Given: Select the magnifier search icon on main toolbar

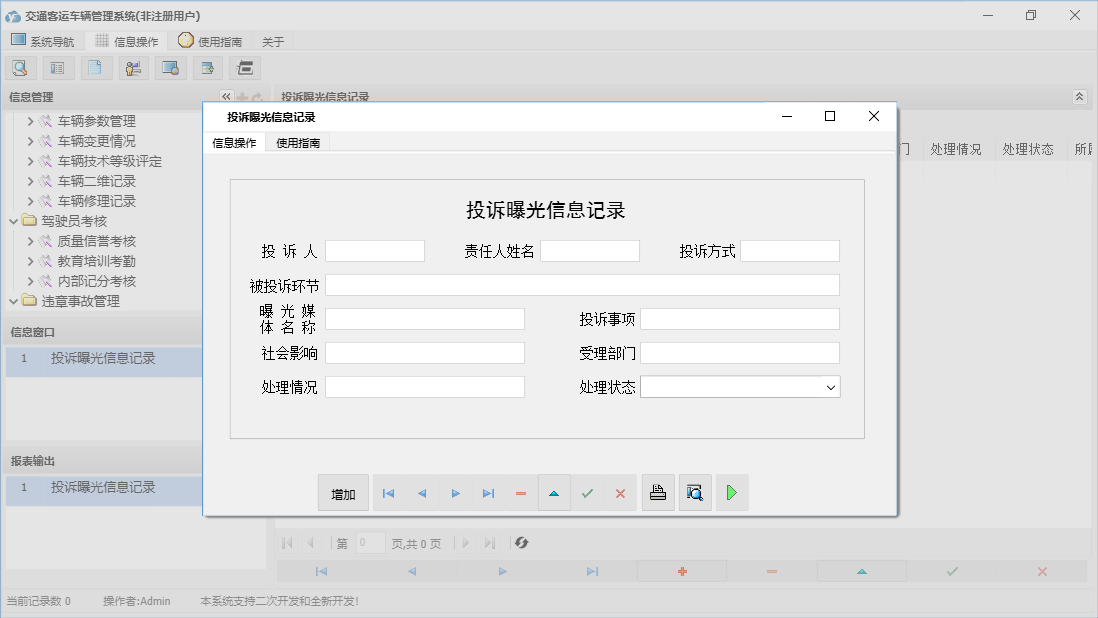Looking at the screenshot, I should [x=20, y=67].
